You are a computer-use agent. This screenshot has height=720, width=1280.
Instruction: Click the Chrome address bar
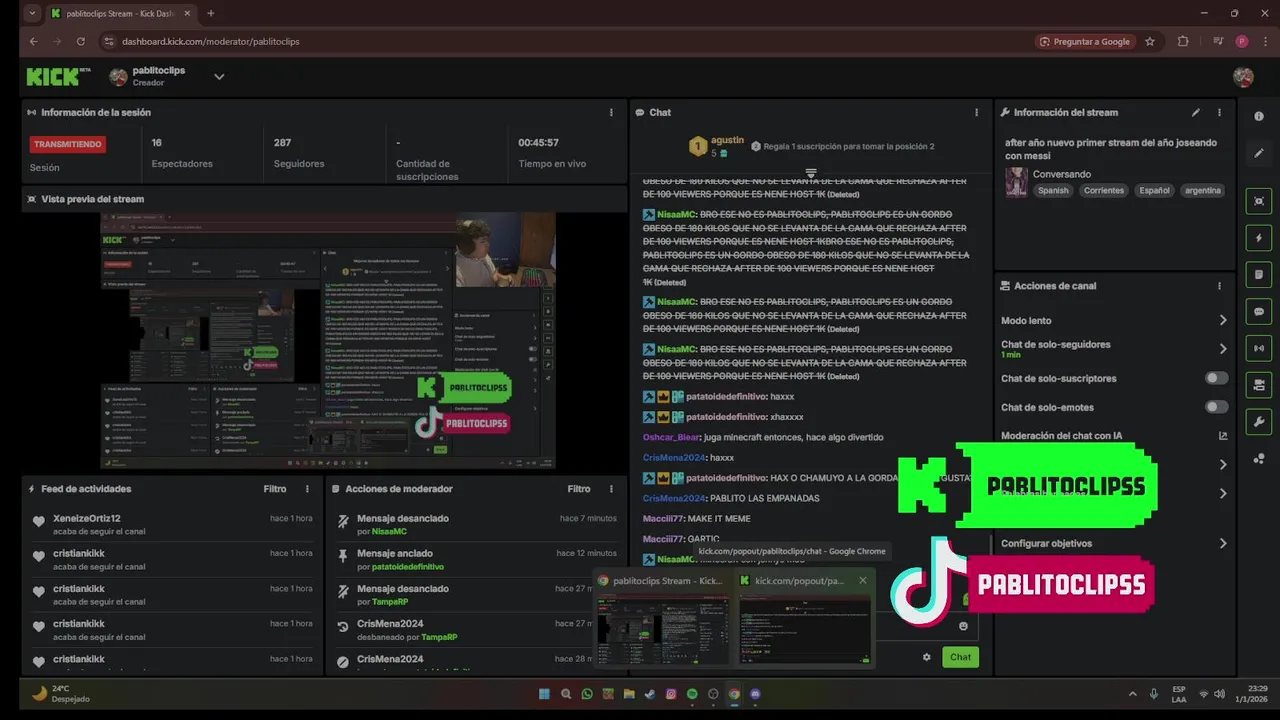point(570,42)
